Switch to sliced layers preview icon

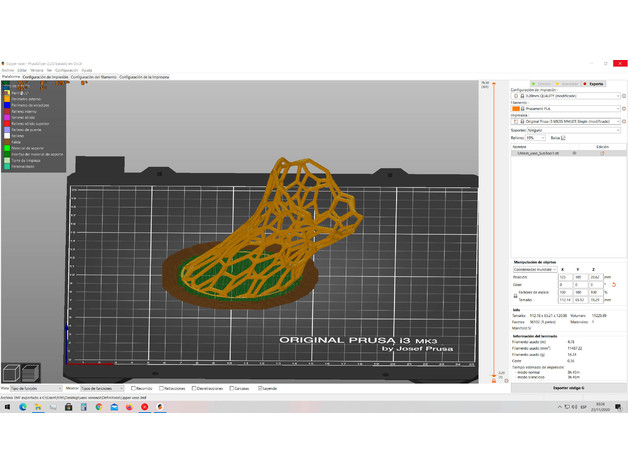tap(30, 372)
